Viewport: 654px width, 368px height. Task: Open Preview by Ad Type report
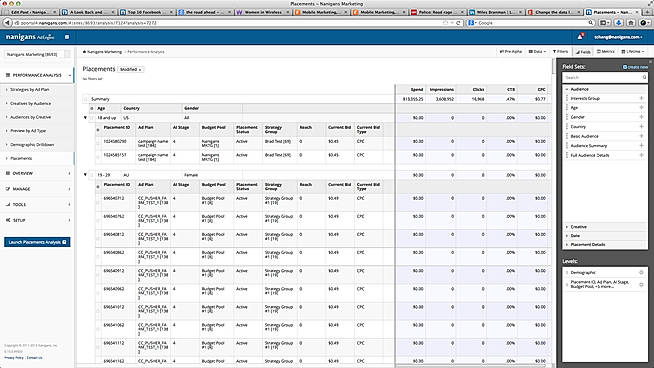[x=28, y=131]
